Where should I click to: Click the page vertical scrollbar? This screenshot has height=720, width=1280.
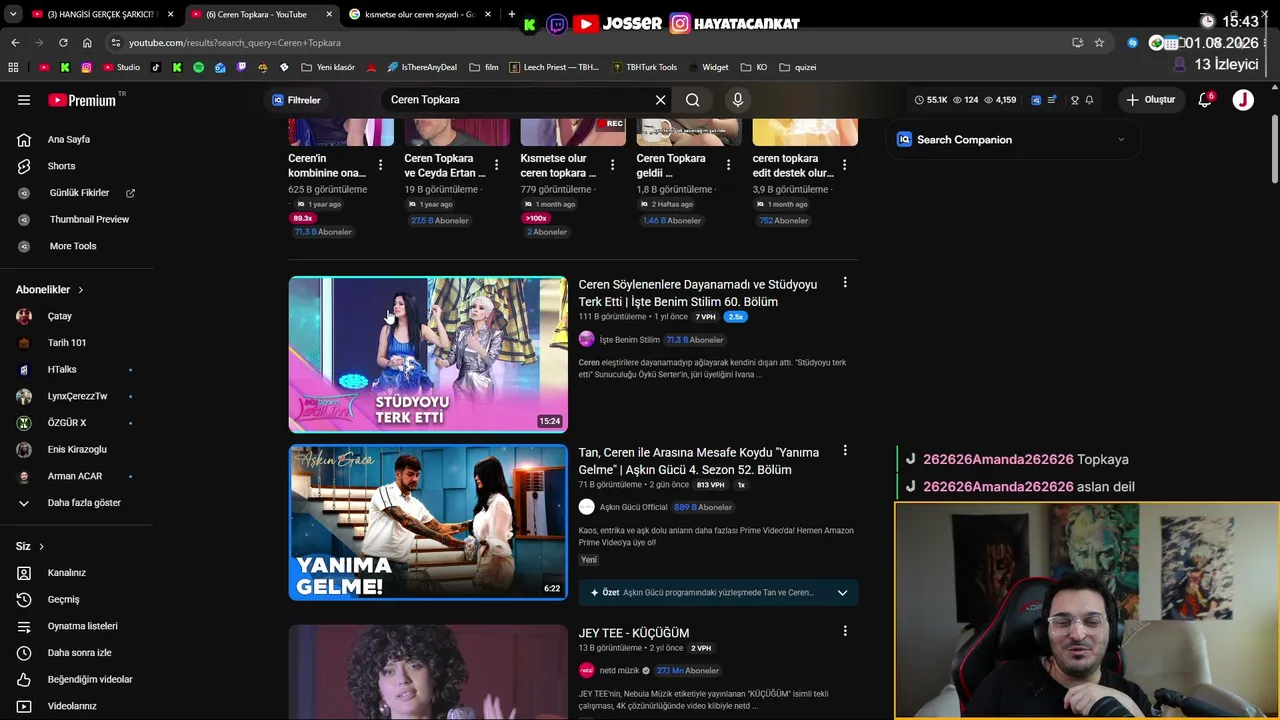coord(1275,148)
